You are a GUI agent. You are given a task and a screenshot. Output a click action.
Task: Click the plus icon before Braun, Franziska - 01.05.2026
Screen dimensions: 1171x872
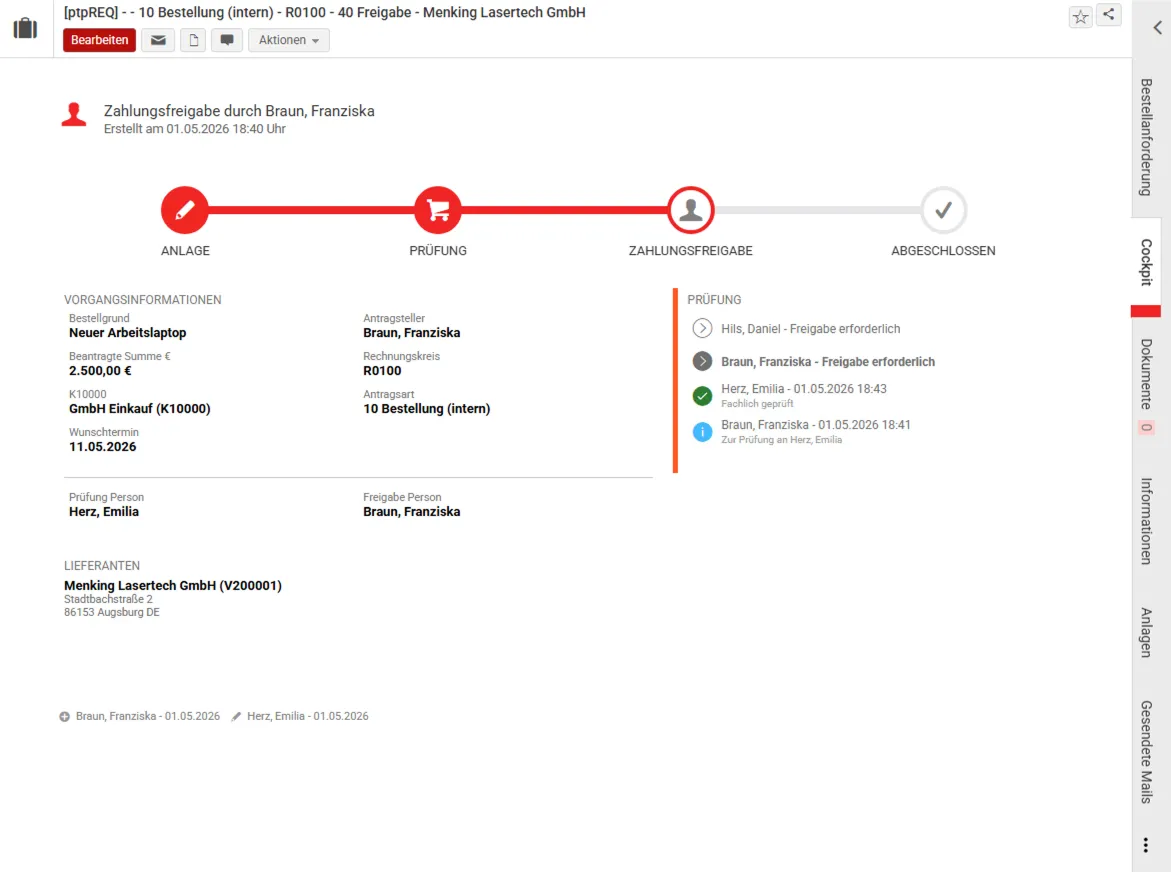tap(65, 717)
